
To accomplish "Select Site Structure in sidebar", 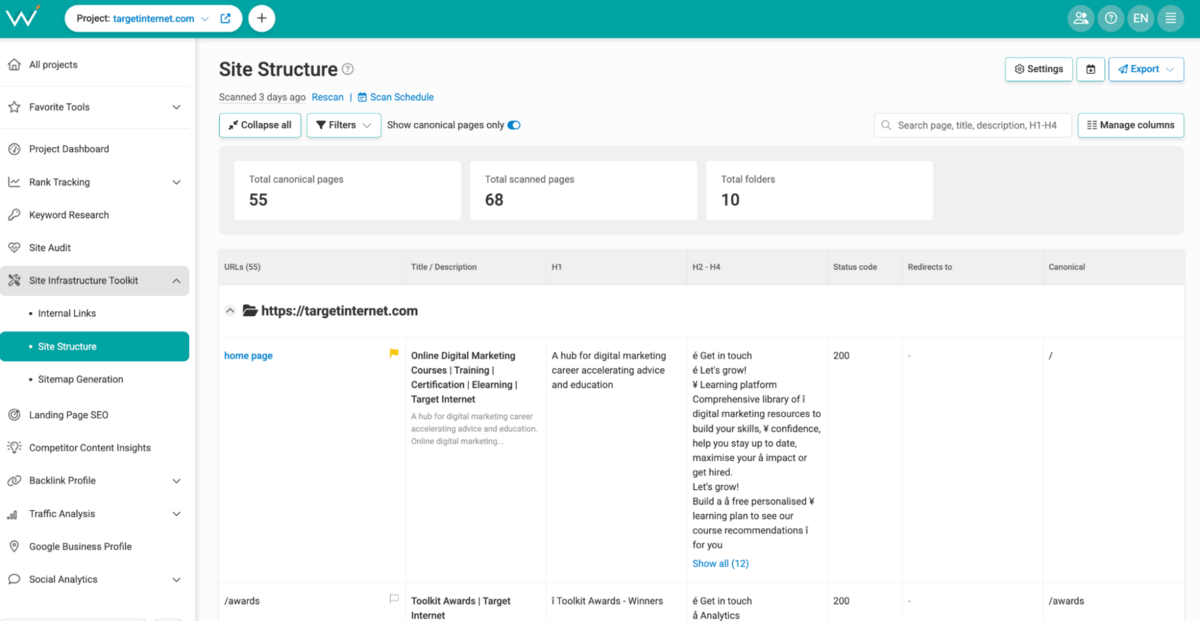I will [x=94, y=347].
